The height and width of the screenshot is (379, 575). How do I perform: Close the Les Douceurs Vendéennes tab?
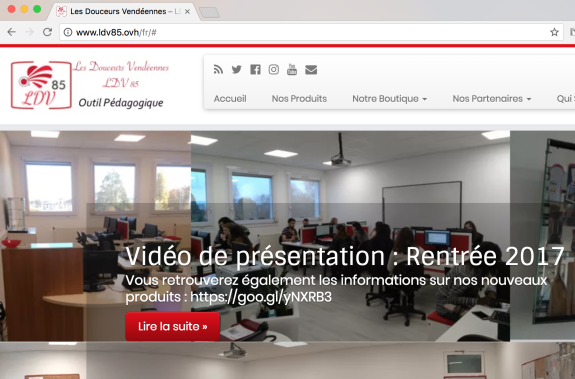pyautogui.click(x=187, y=11)
